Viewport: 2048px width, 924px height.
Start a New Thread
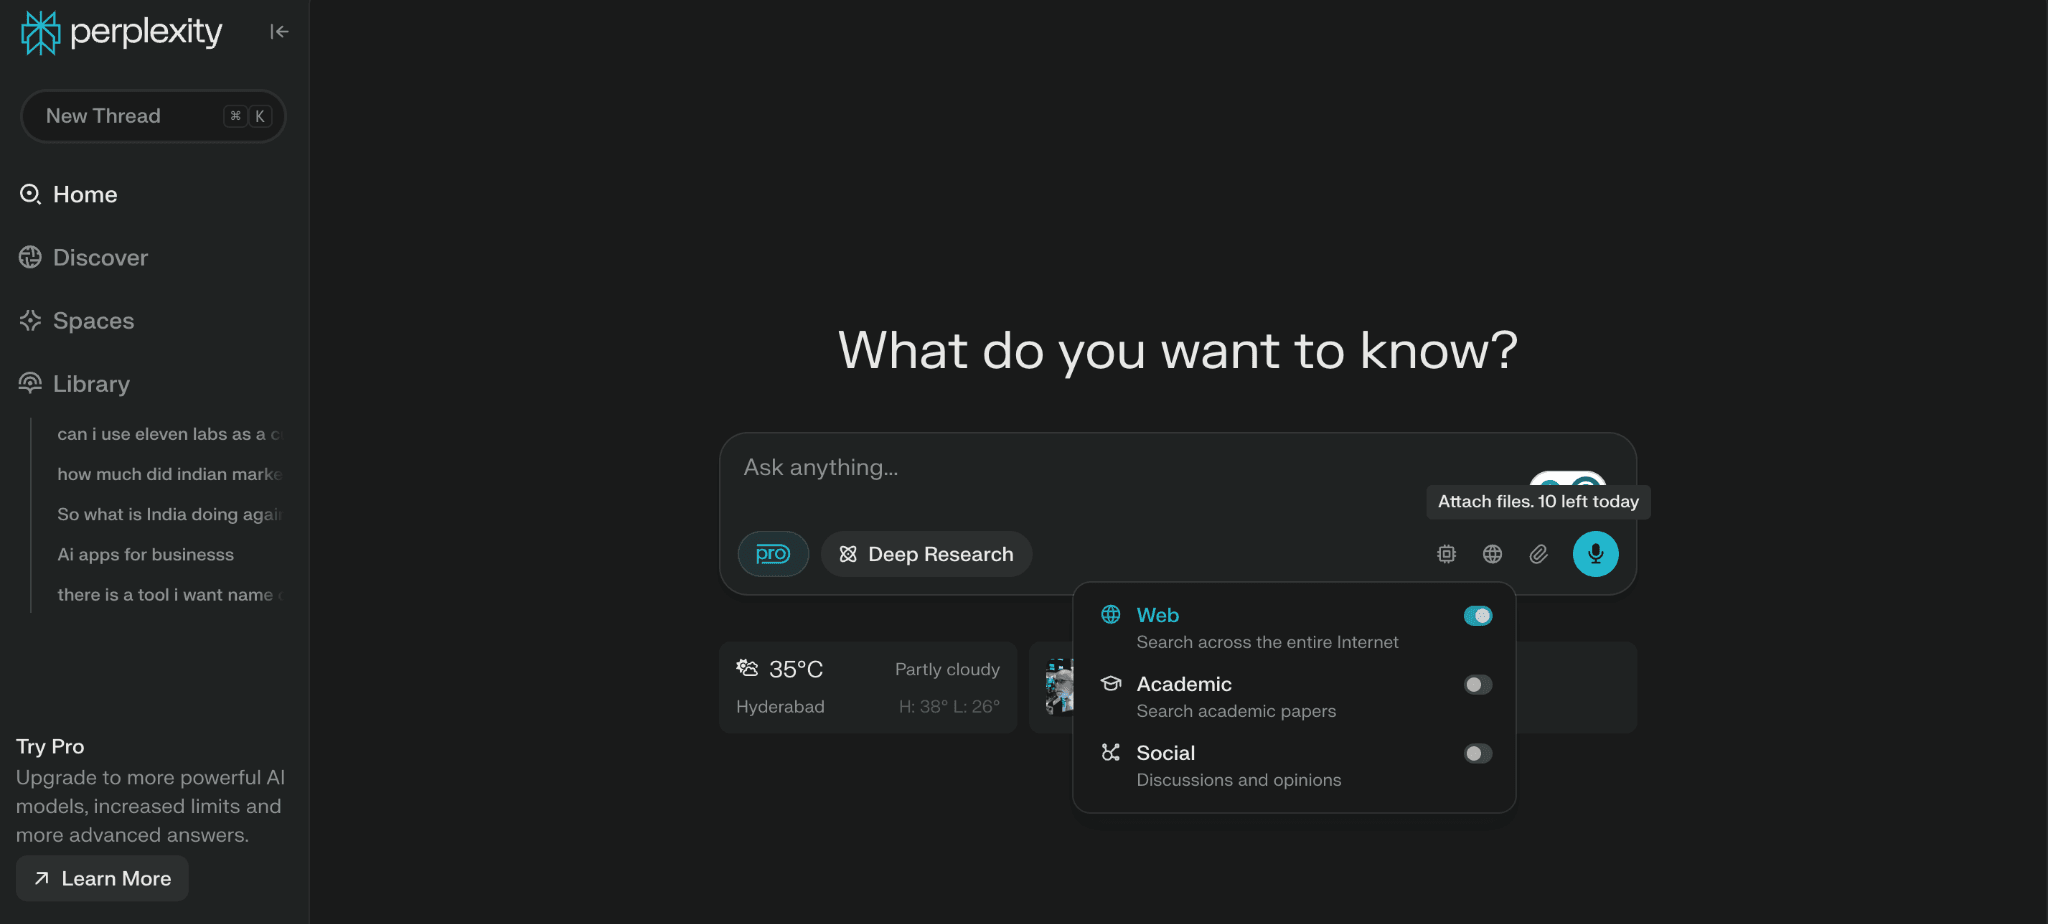(x=152, y=116)
